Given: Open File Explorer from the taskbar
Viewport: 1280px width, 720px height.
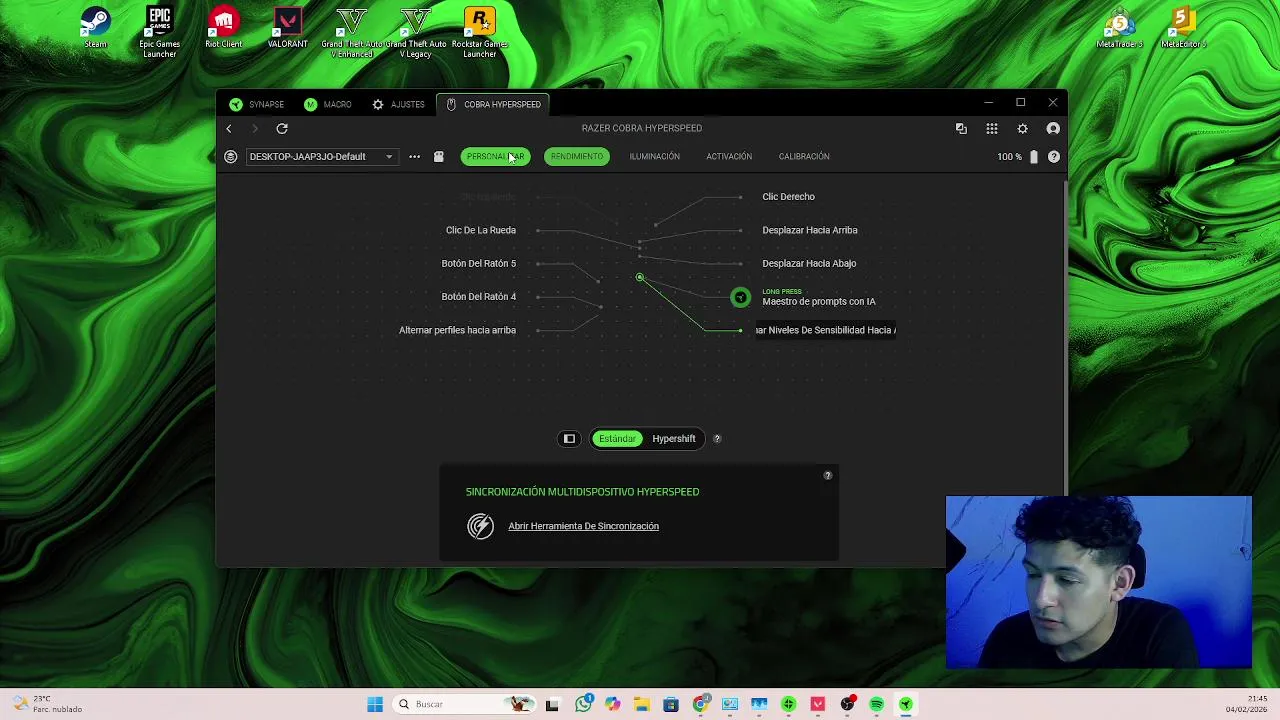Looking at the screenshot, I should pos(641,704).
